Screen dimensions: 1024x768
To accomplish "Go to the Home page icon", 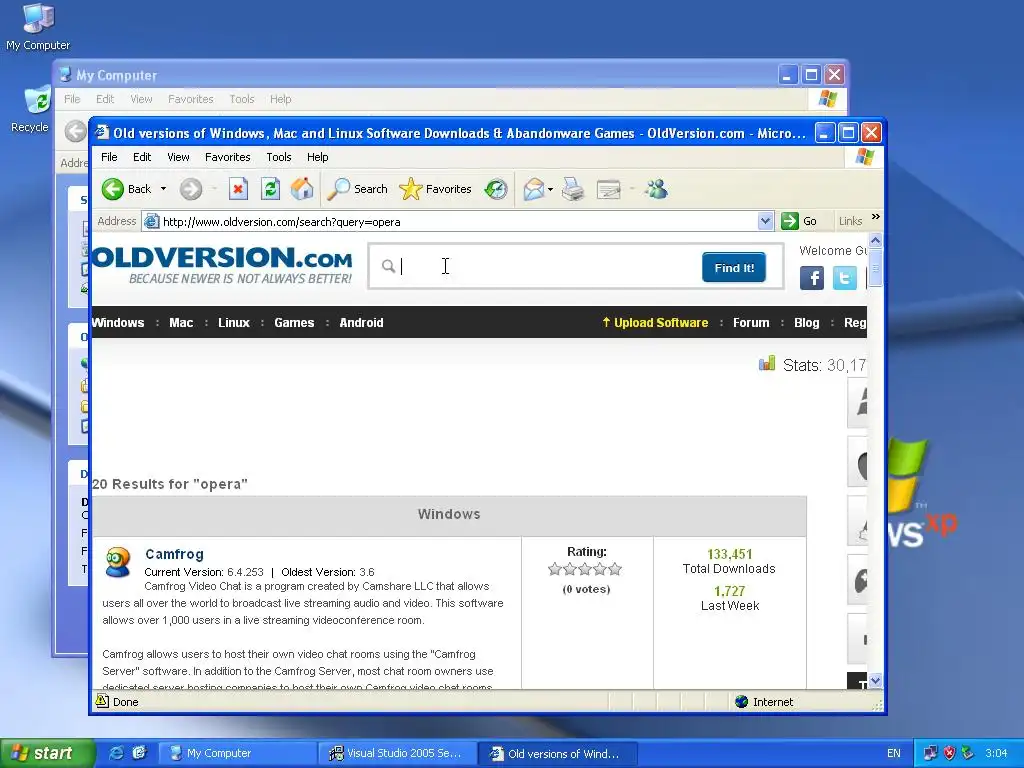I will tap(302, 189).
